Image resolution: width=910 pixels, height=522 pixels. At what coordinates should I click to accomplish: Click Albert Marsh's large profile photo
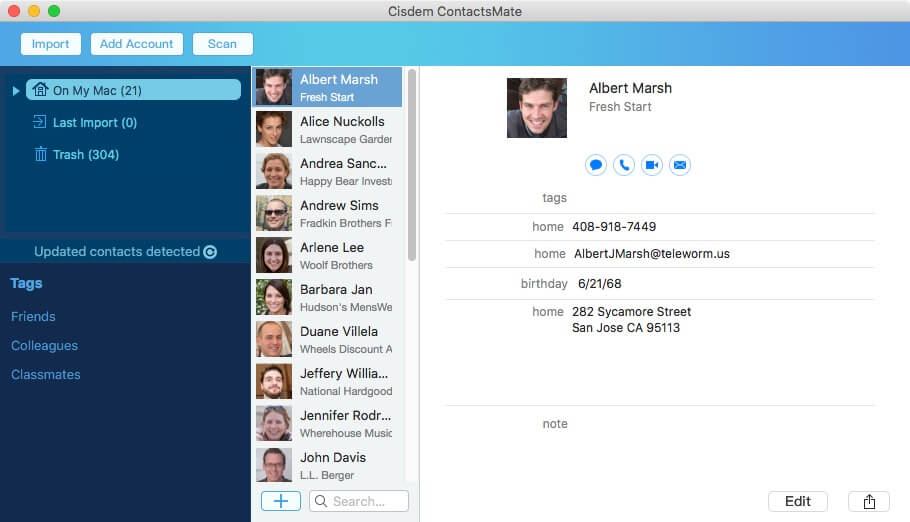coord(537,108)
